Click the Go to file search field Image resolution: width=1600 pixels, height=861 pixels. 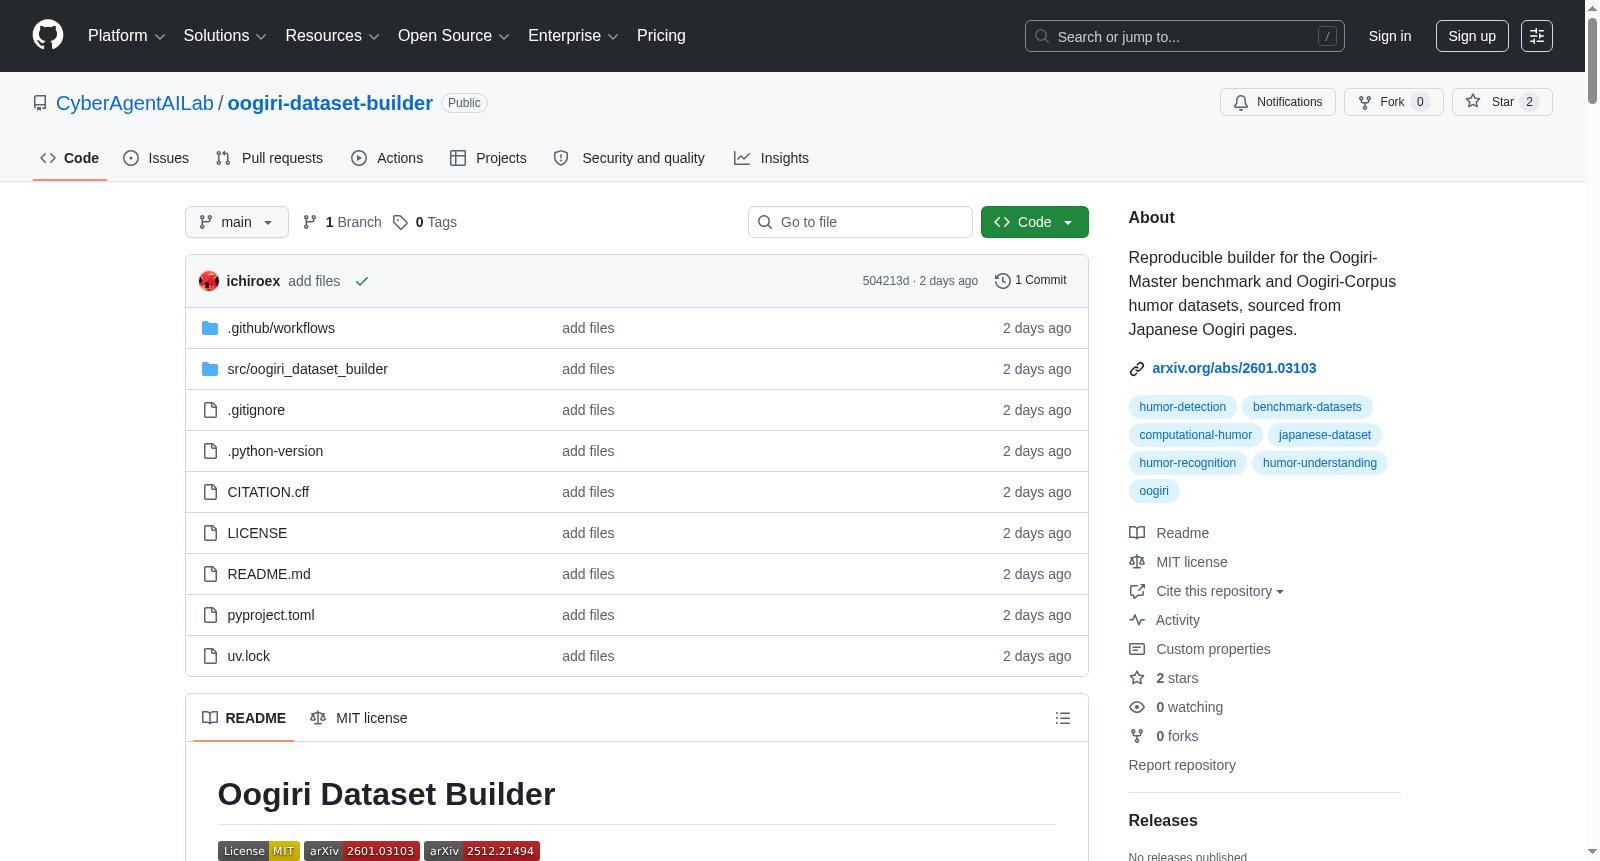click(860, 222)
